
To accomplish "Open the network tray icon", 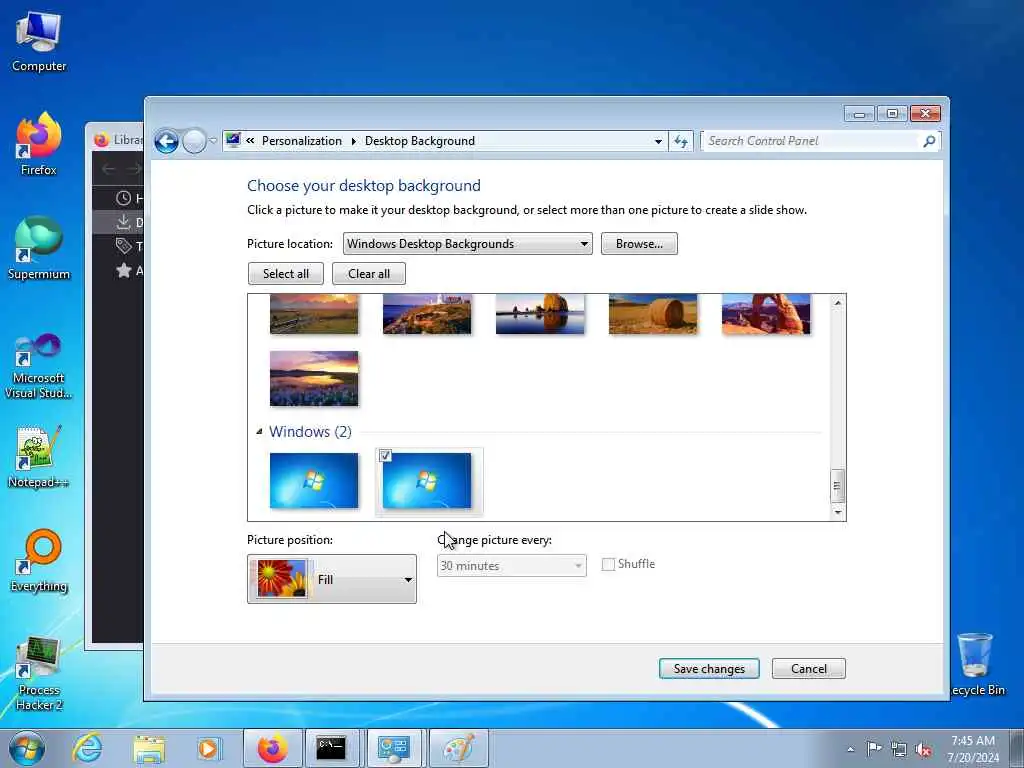I will pyautogui.click(x=899, y=750).
